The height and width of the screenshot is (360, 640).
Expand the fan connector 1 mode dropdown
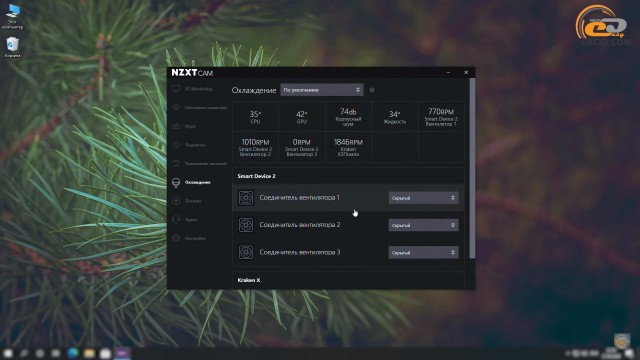(x=423, y=198)
